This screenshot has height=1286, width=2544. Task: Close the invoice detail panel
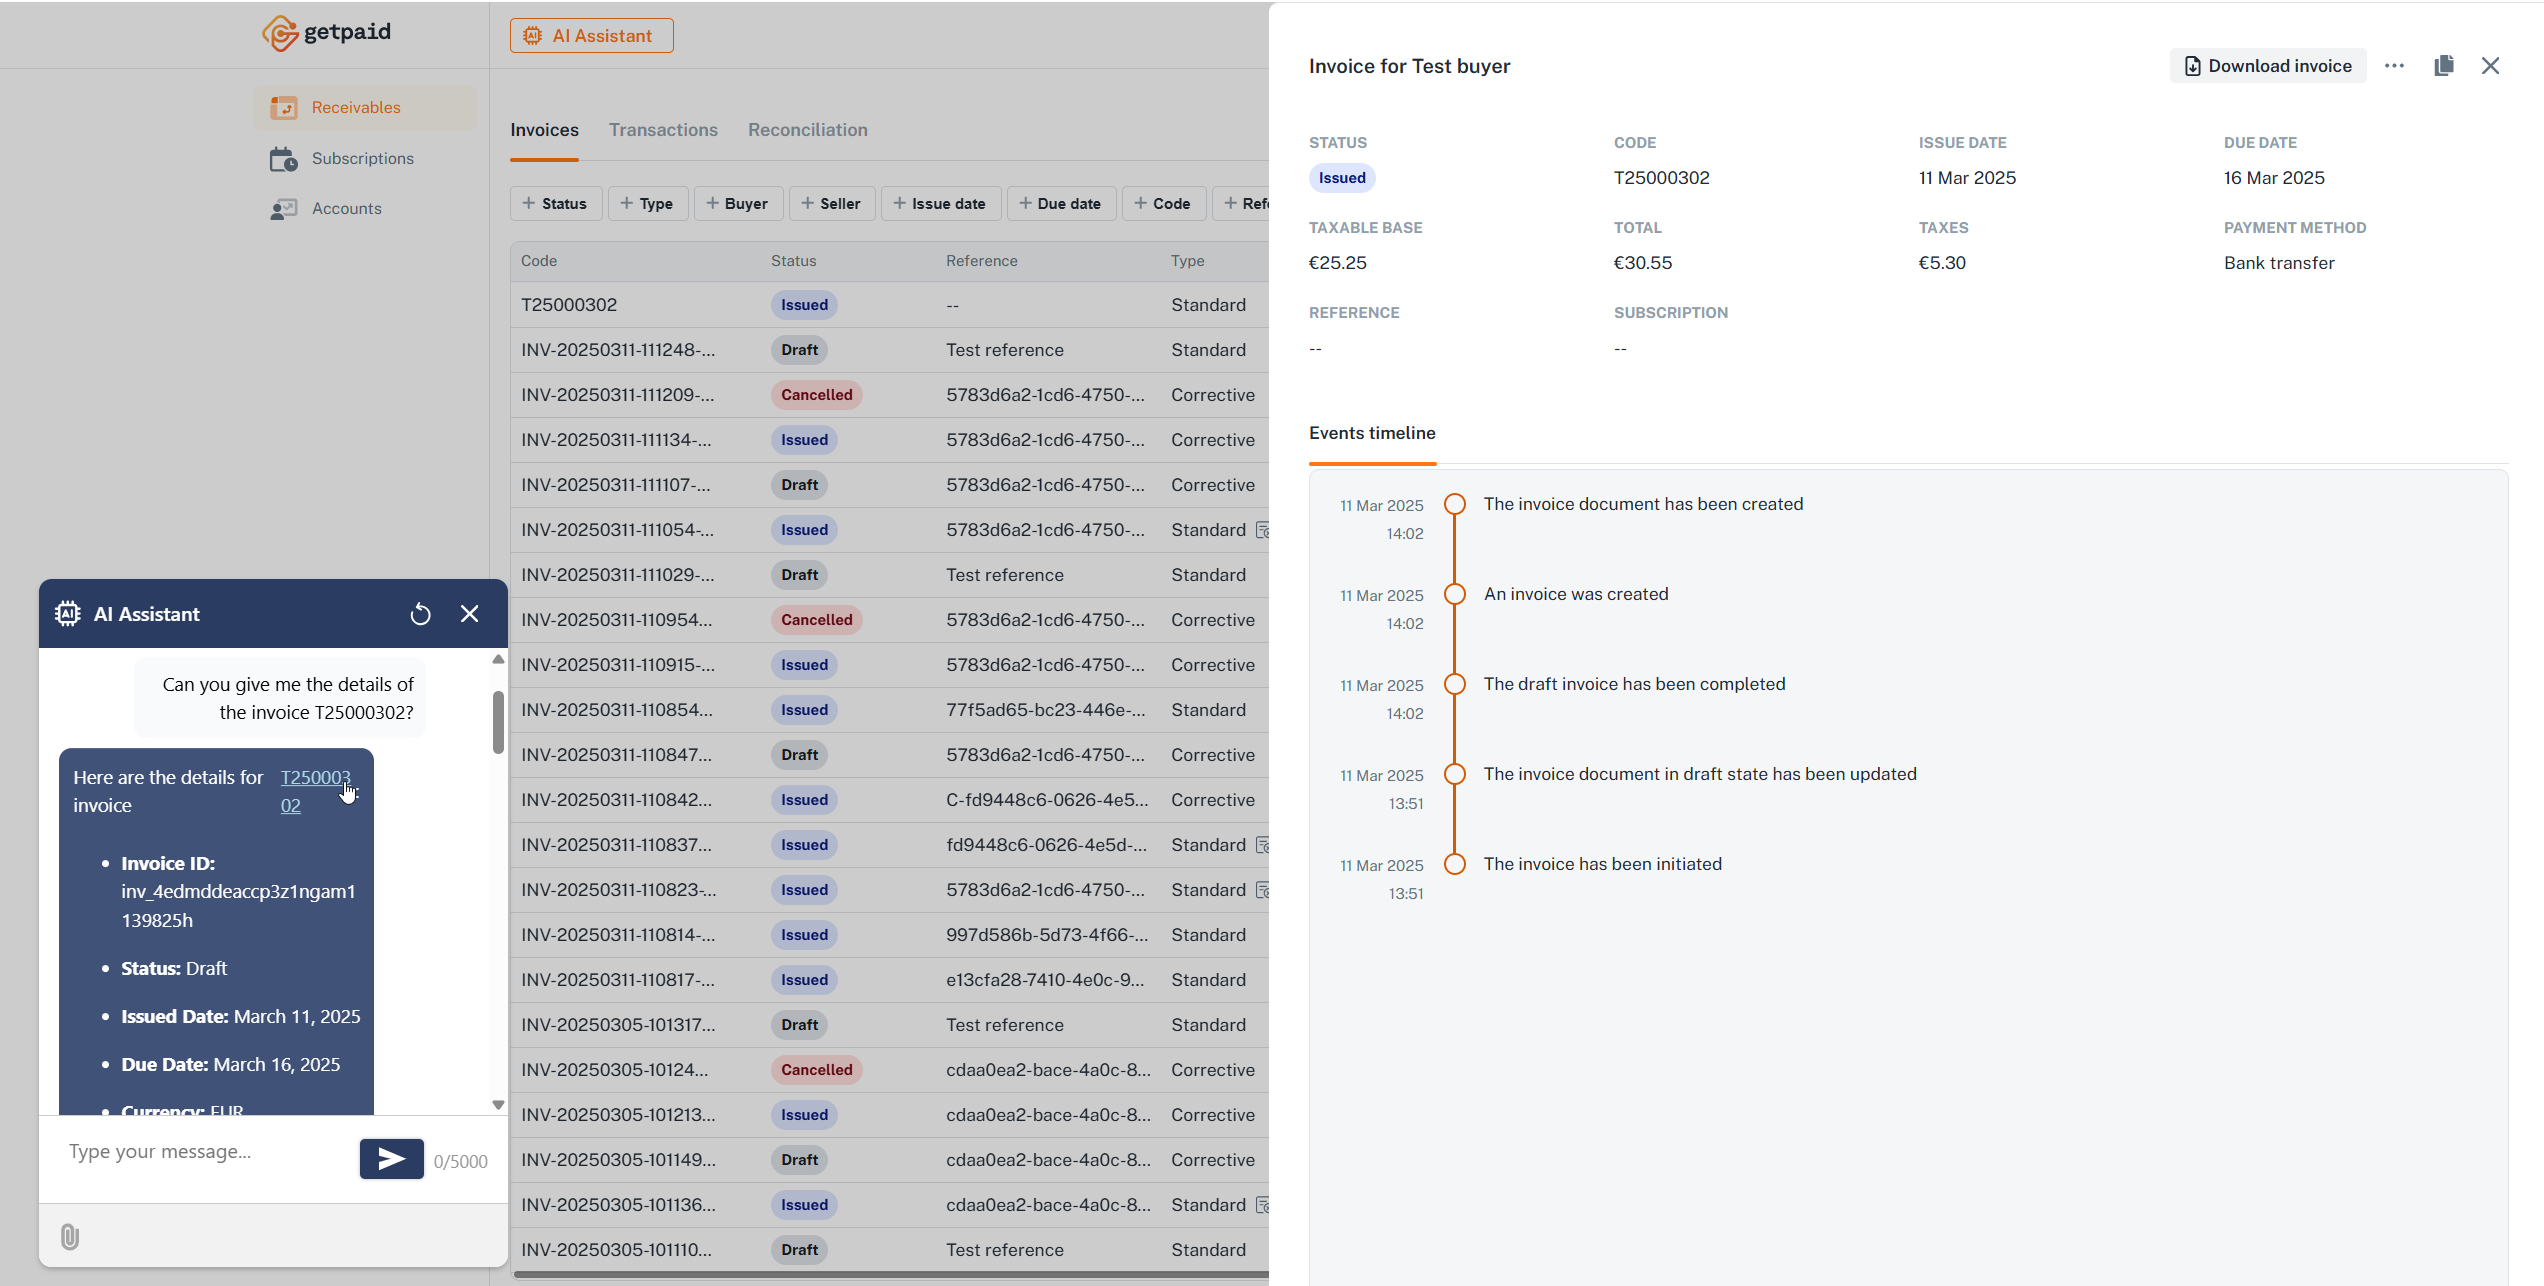coord(2490,66)
